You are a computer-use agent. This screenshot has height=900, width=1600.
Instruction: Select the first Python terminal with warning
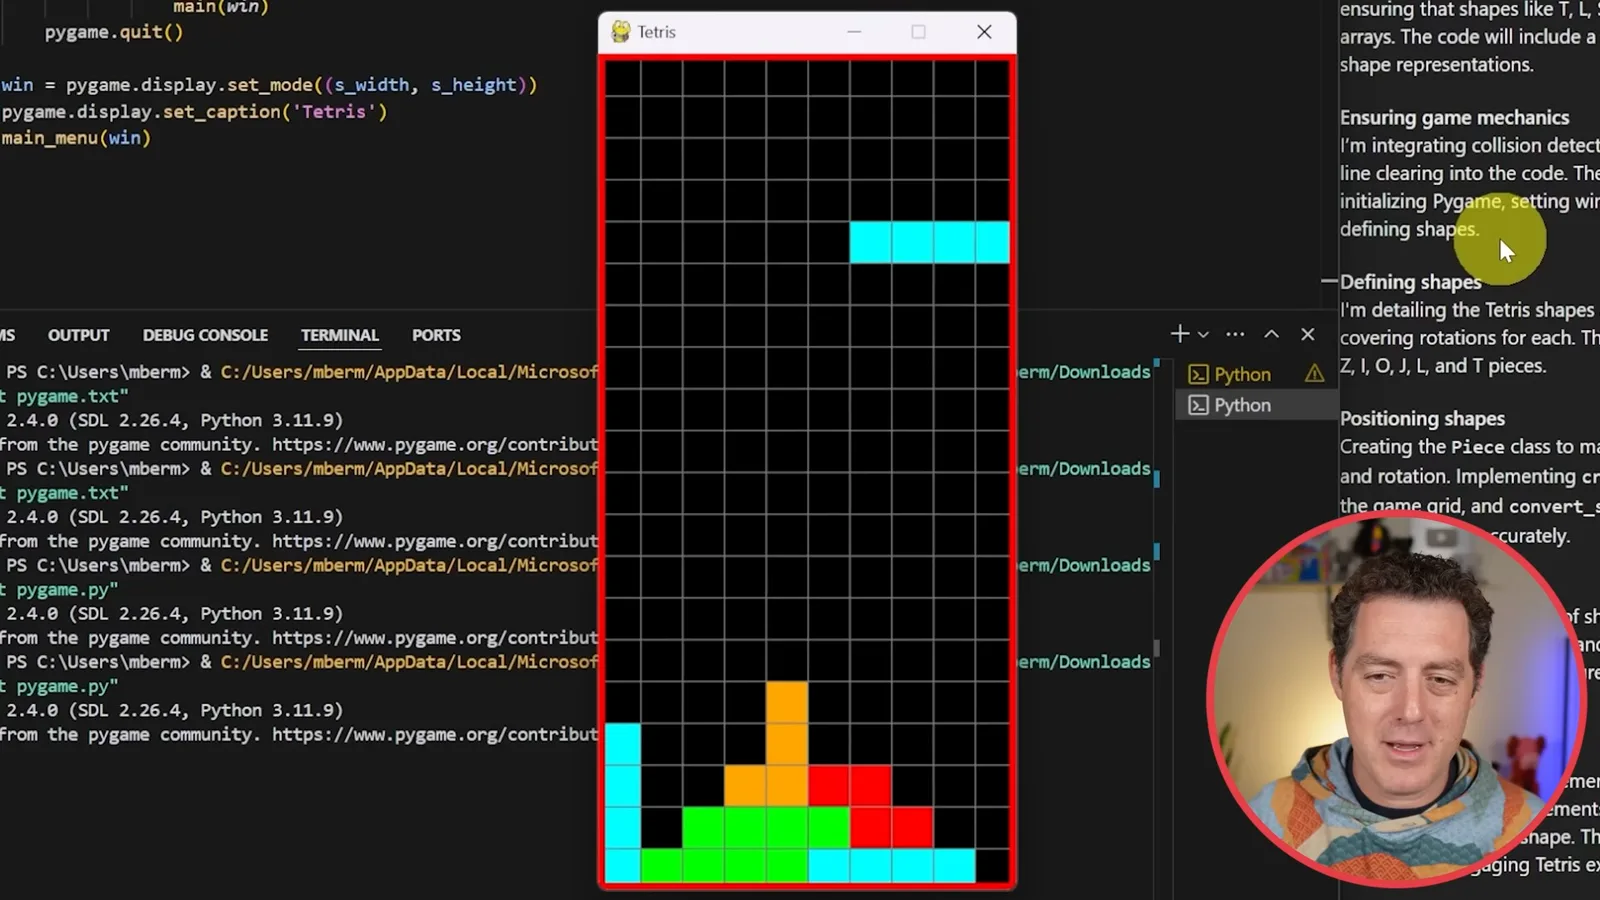1257,374
